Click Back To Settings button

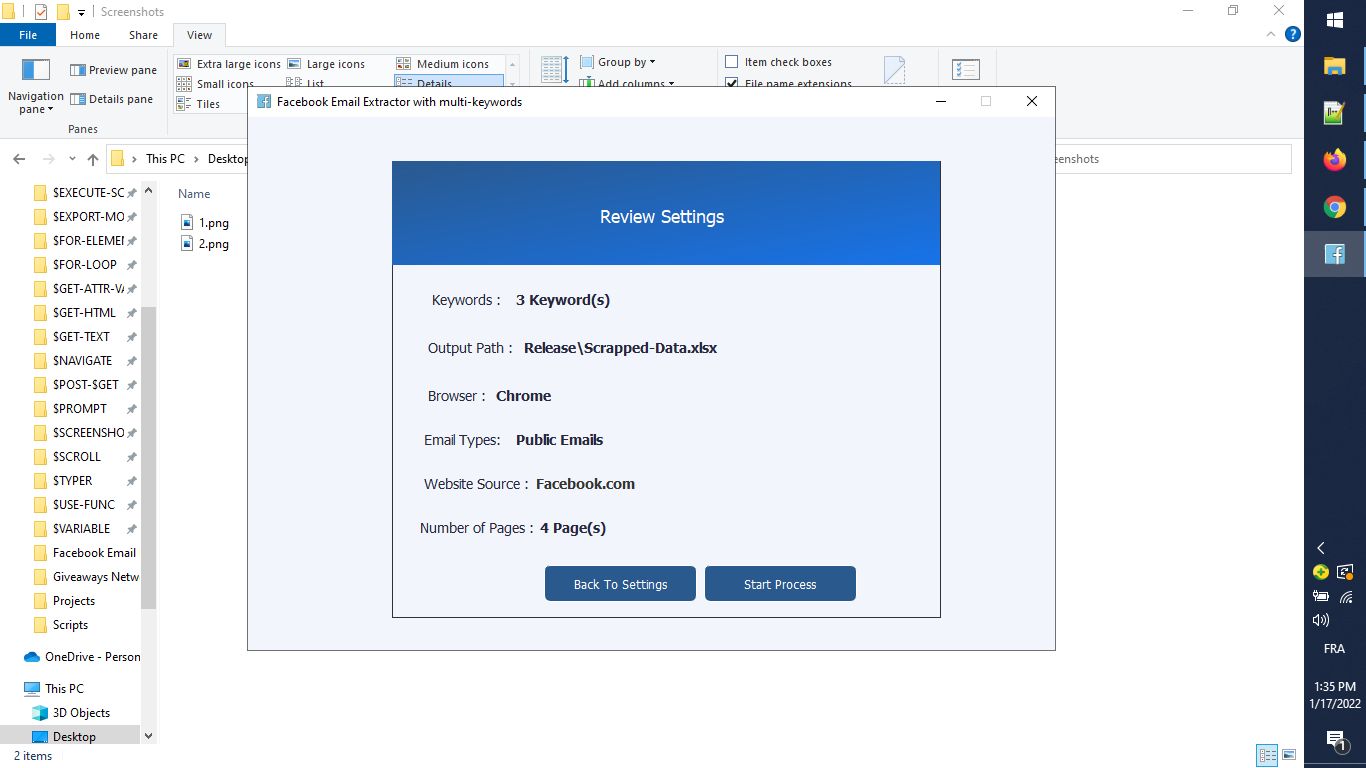pos(620,584)
